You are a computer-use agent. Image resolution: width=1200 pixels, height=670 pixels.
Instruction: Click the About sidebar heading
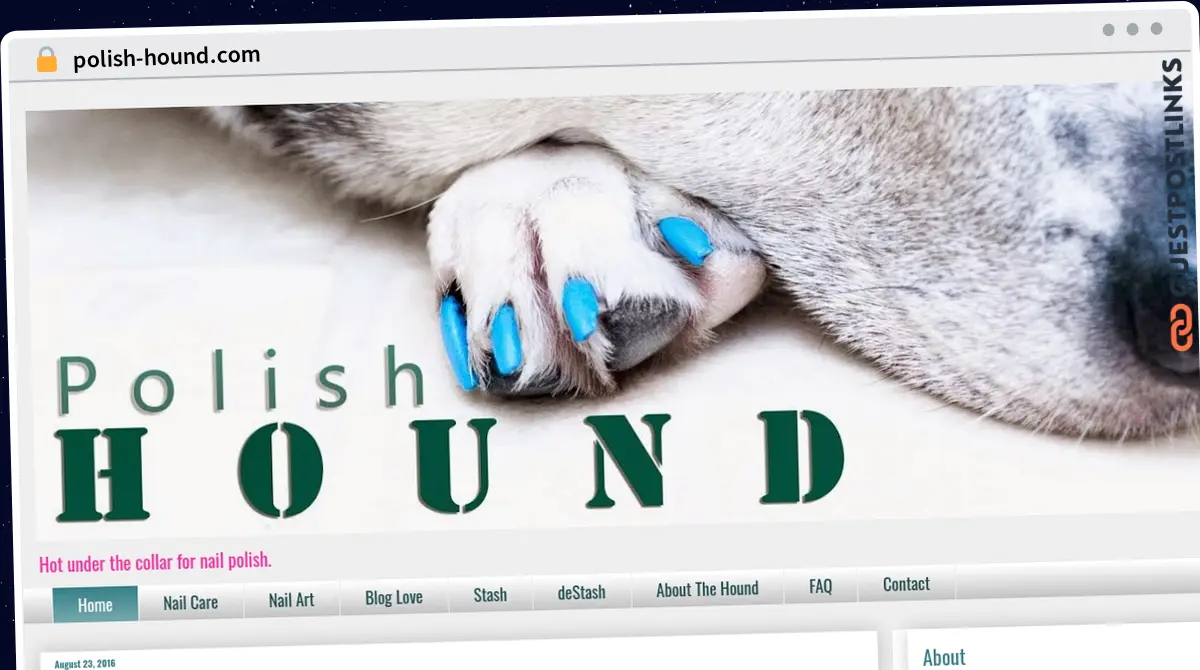point(944,657)
